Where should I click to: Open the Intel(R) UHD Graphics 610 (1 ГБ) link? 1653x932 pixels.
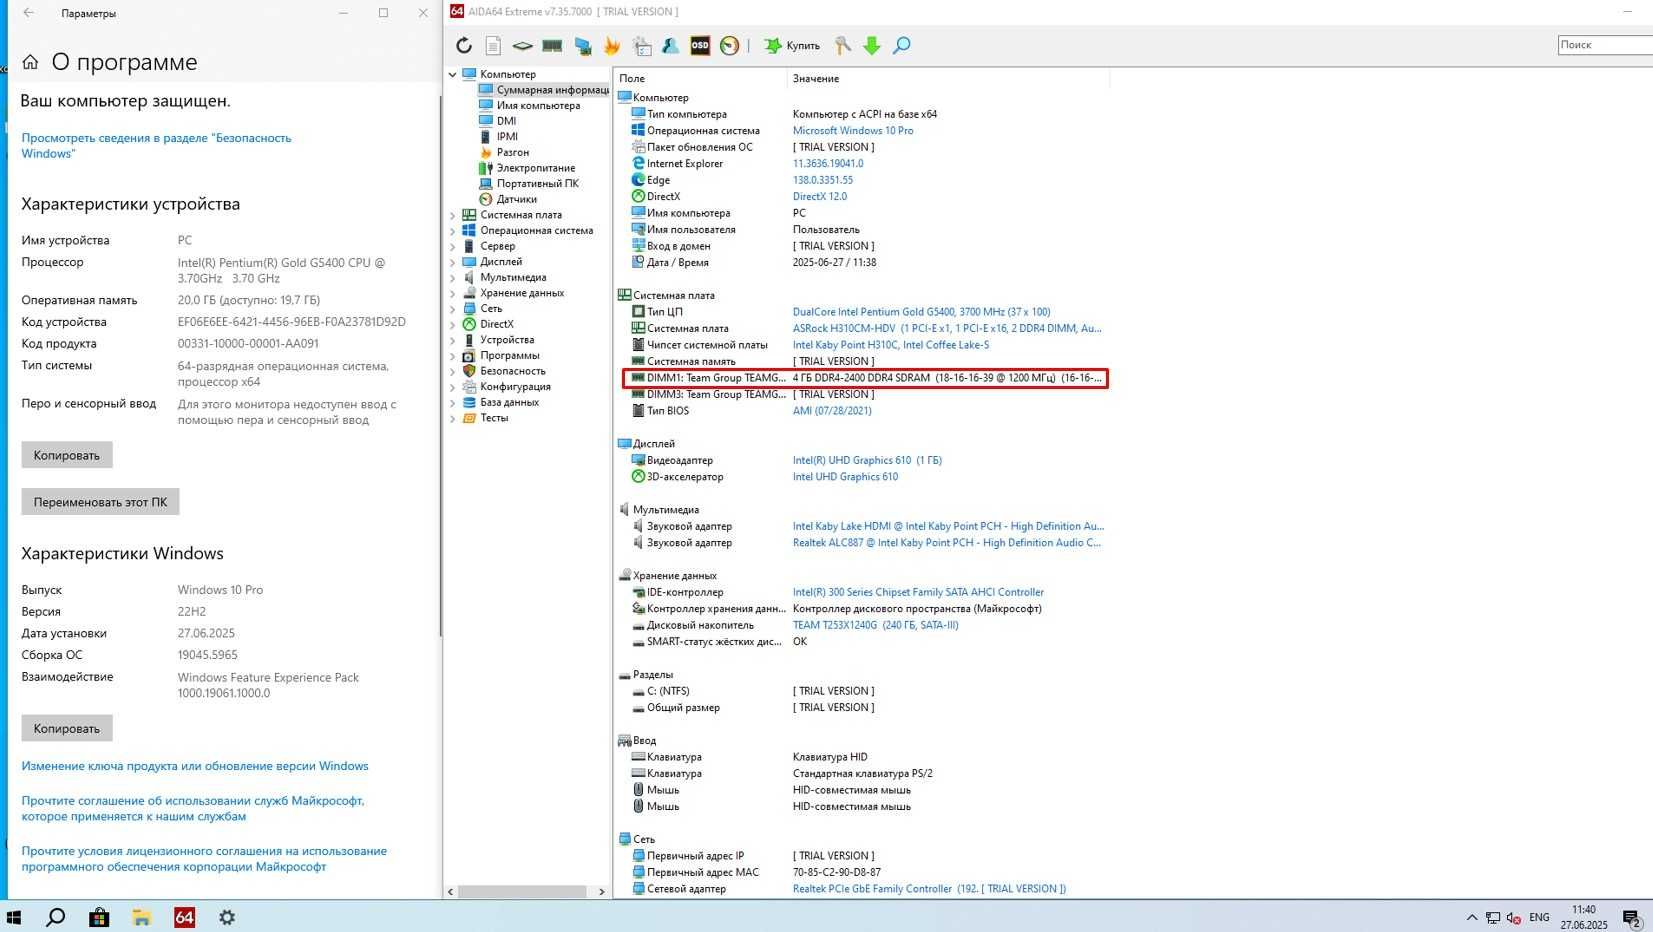867,460
